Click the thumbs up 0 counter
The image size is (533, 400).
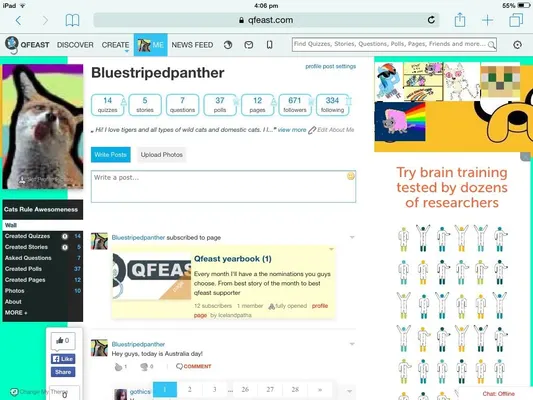click(63, 341)
